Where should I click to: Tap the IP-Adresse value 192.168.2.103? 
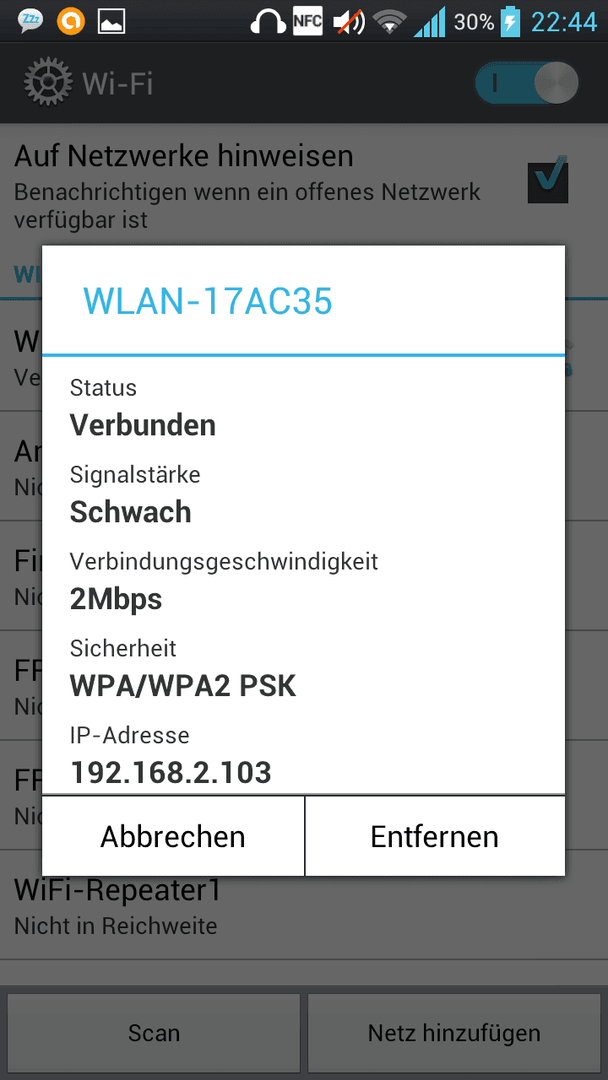click(x=171, y=773)
